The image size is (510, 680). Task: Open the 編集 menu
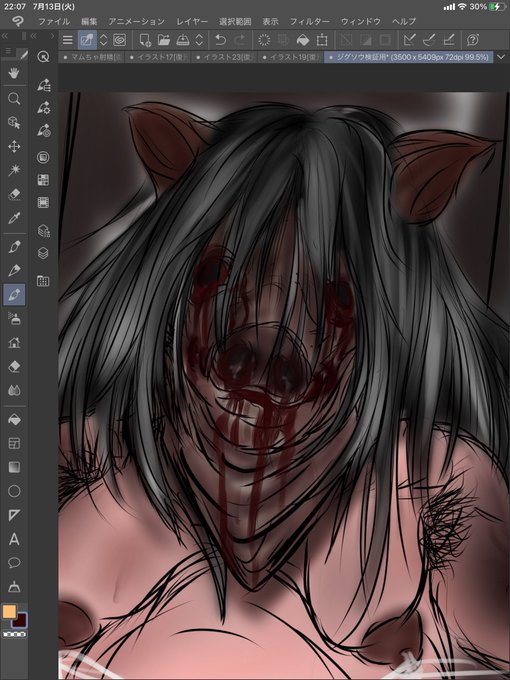(x=89, y=21)
